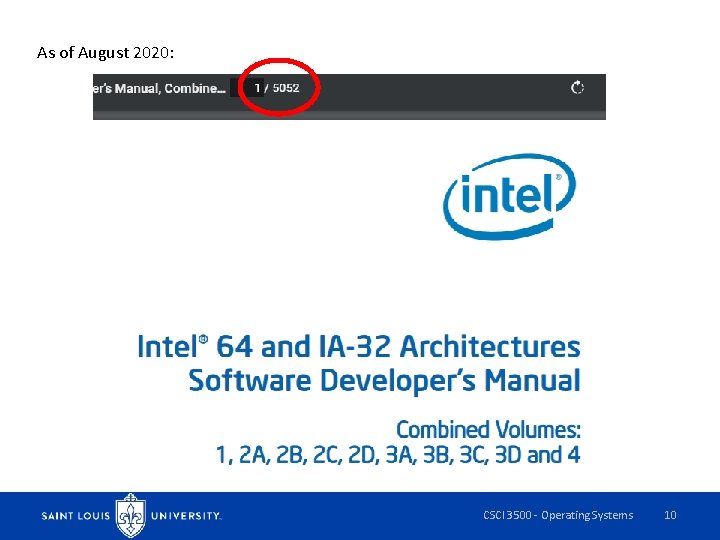Click the page number field showing 1
The height and width of the screenshot is (540, 720).
(248, 88)
